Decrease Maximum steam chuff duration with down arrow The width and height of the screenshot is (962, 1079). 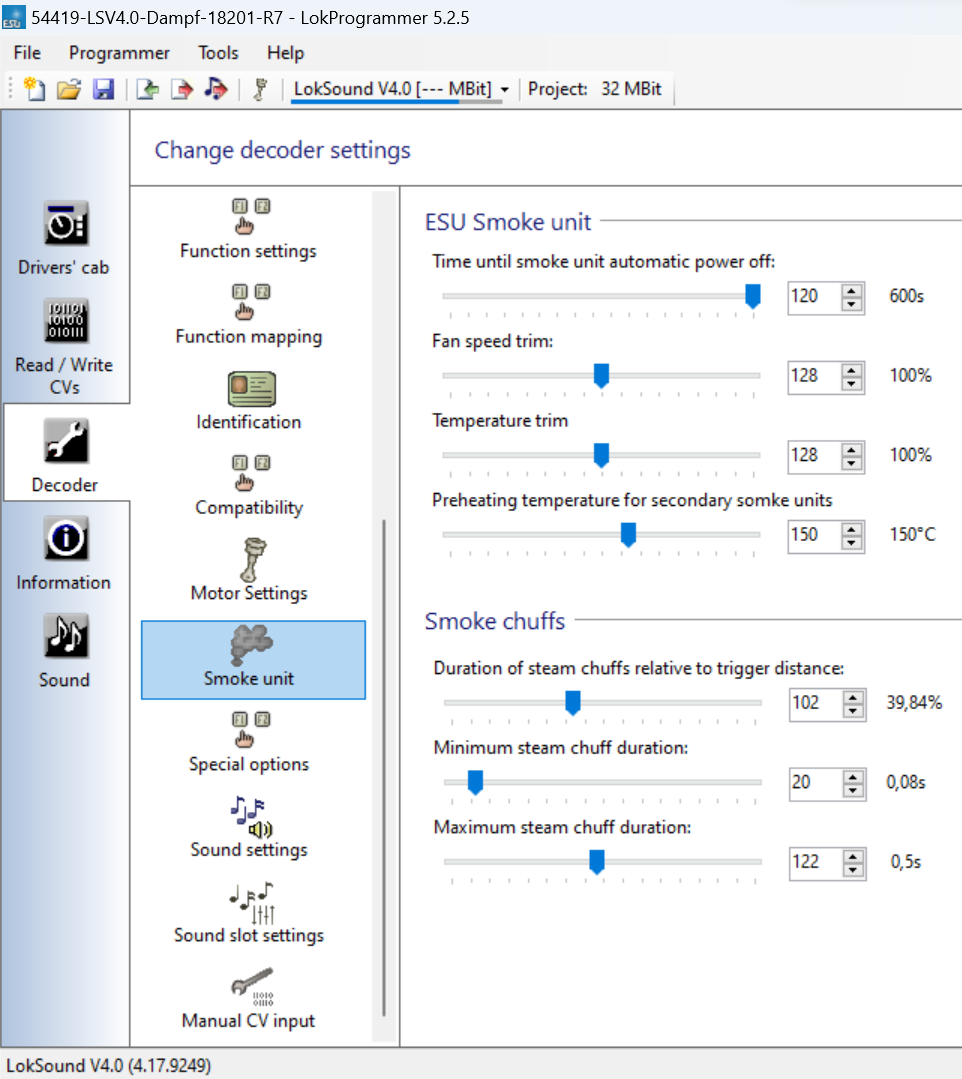[853, 869]
